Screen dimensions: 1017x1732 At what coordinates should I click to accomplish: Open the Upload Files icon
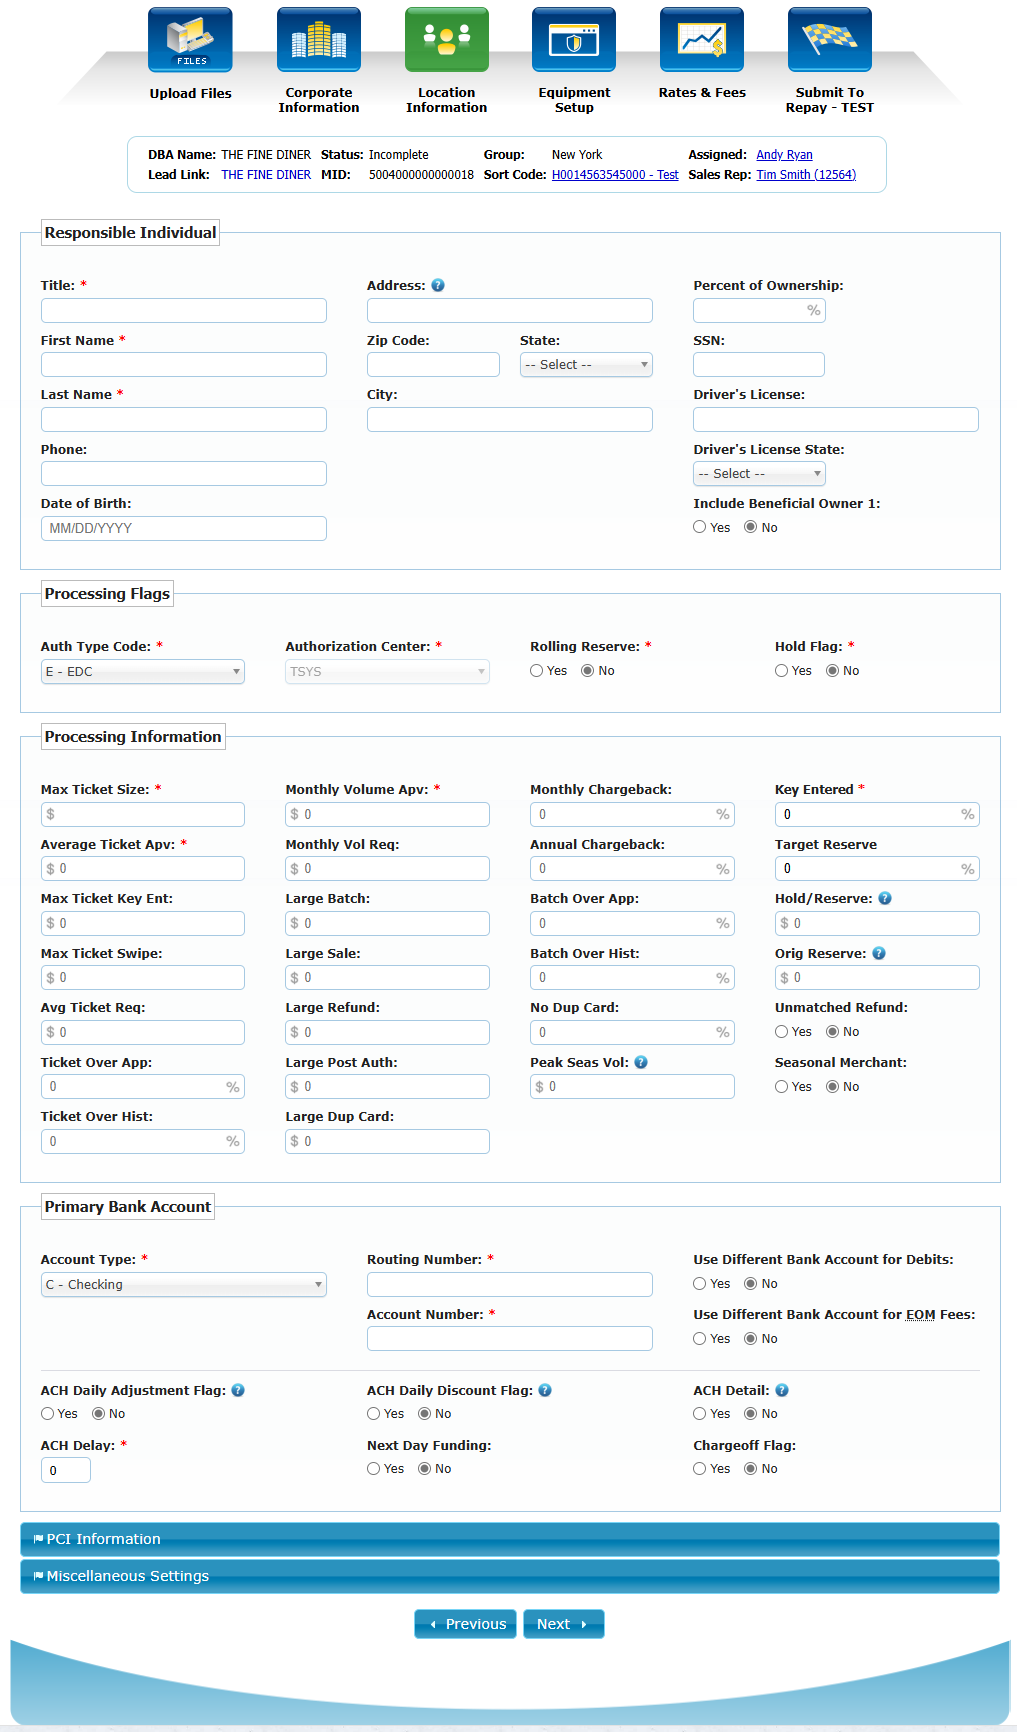(190, 40)
